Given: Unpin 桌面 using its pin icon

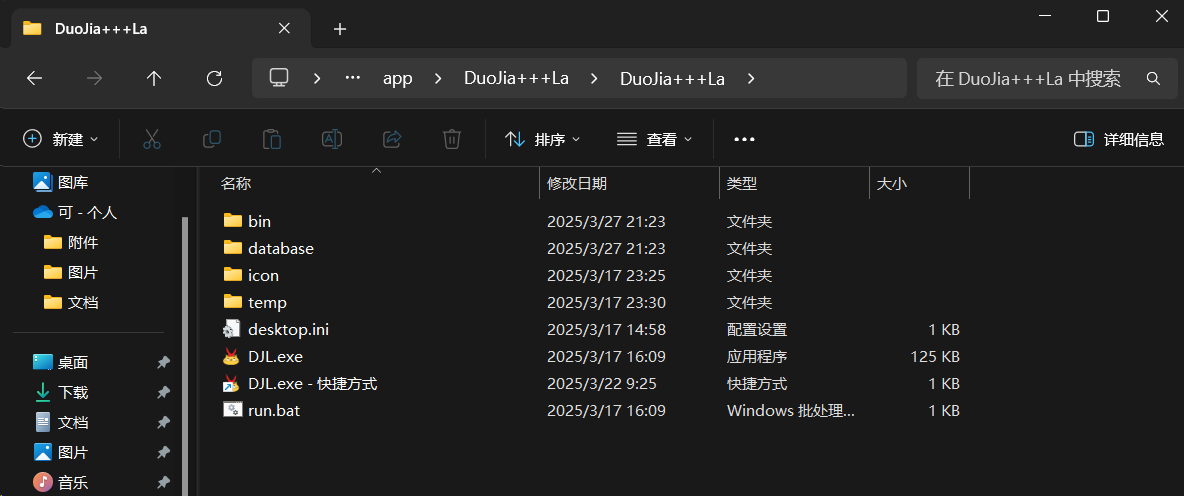Looking at the screenshot, I should (x=162, y=362).
